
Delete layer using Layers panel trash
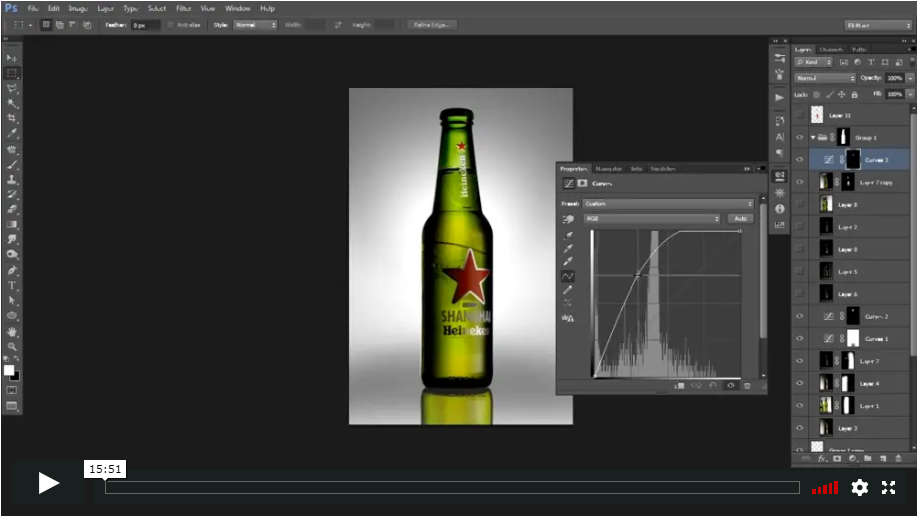point(898,459)
